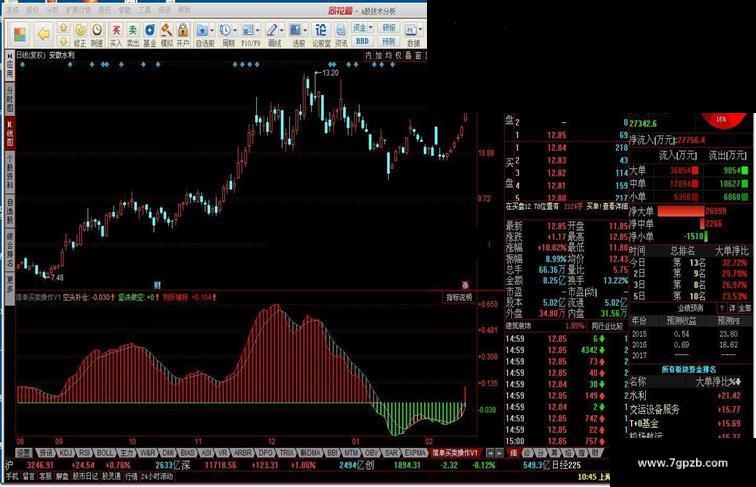
Task: Switch to the W&R indicator tab
Action: click(147, 453)
